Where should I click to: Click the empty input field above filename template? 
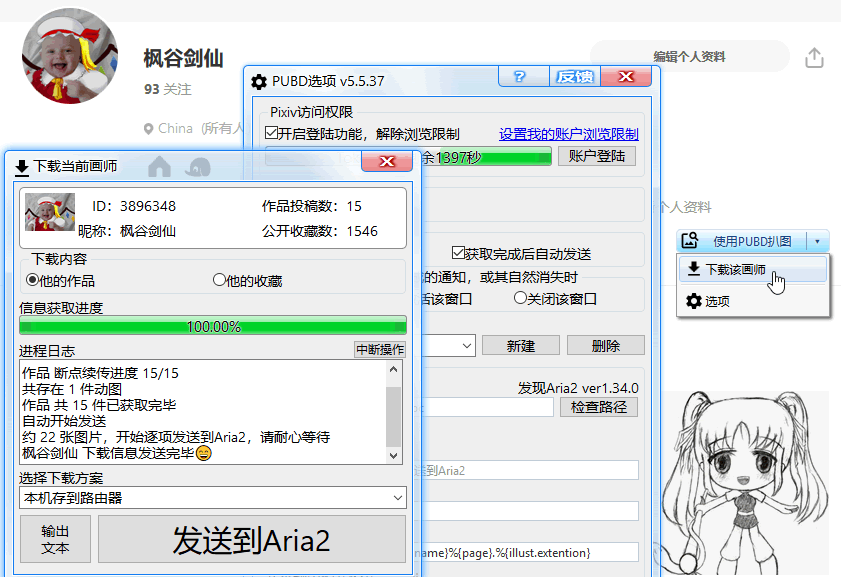click(529, 511)
